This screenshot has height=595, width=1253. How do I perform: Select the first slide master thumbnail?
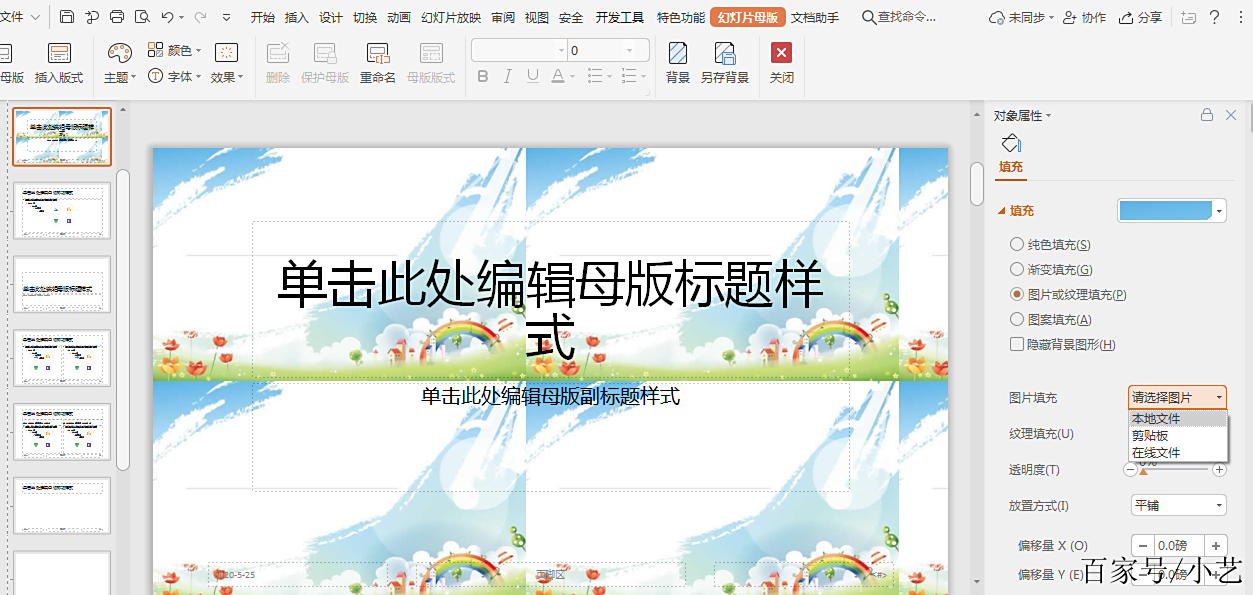click(62, 136)
